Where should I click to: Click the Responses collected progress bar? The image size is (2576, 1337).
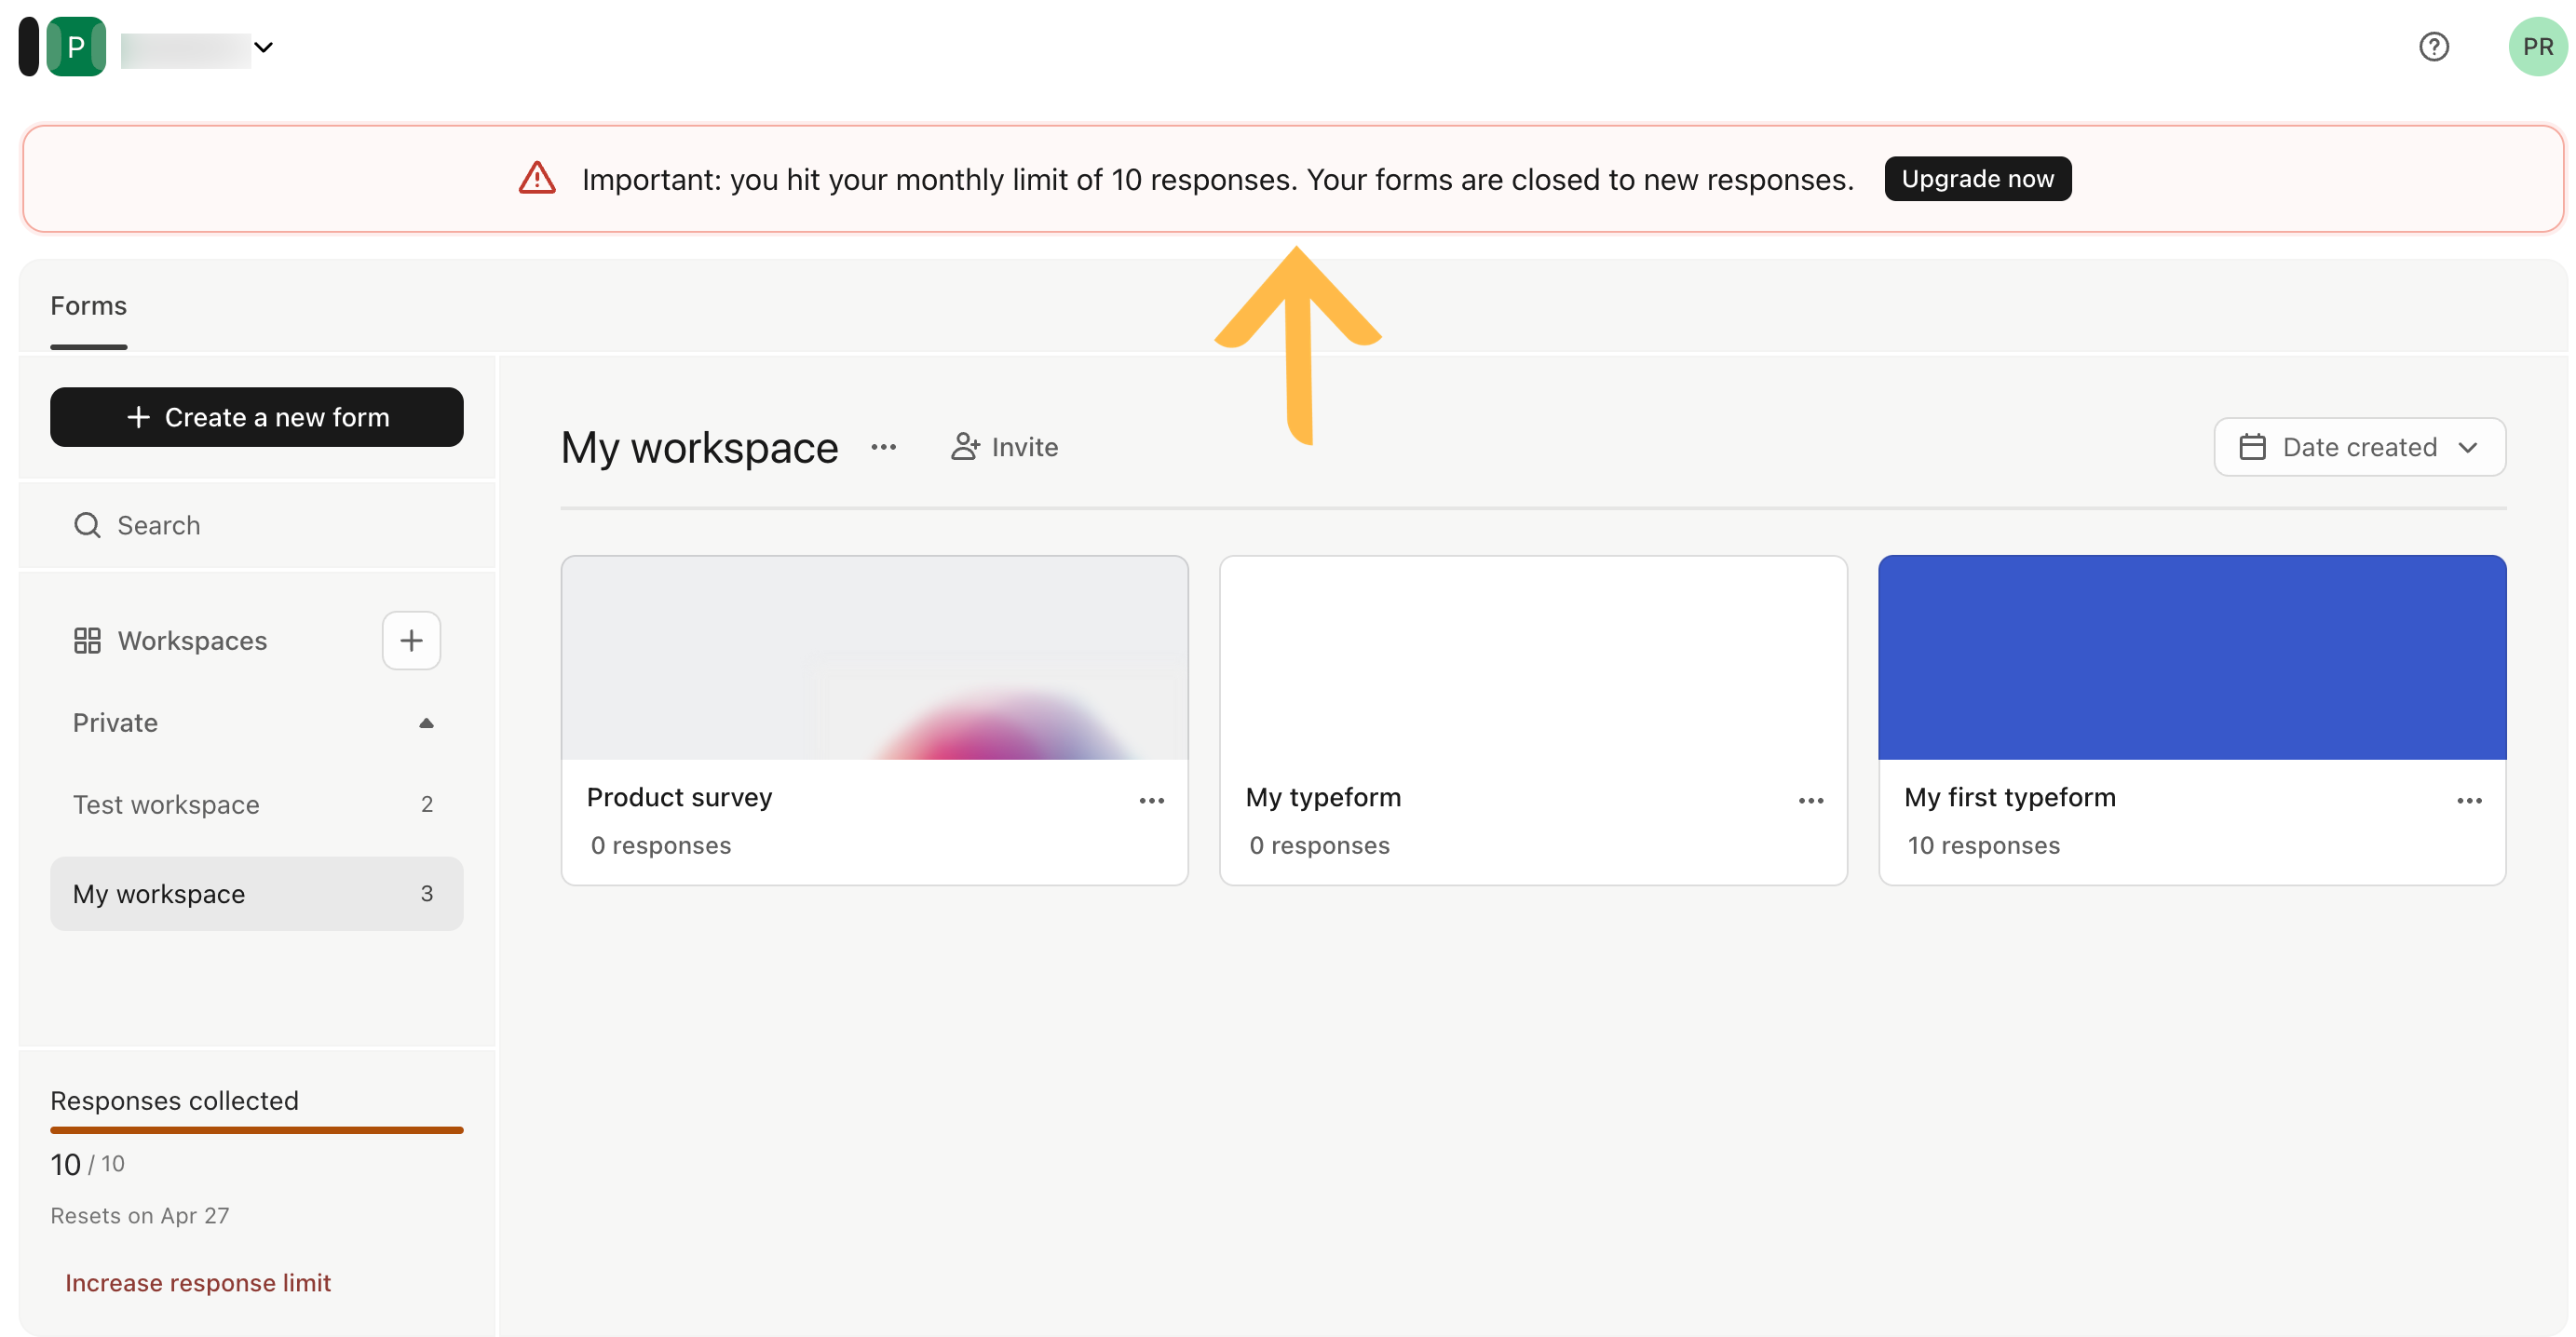pyautogui.click(x=257, y=1131)
